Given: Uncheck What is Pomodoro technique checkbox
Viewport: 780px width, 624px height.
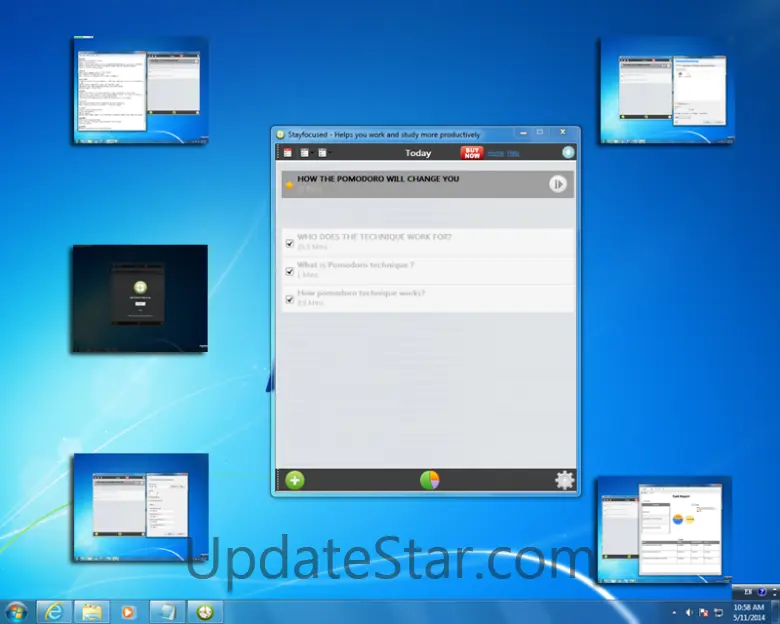Looking at the screenshot, I should [x=290, y=271].
